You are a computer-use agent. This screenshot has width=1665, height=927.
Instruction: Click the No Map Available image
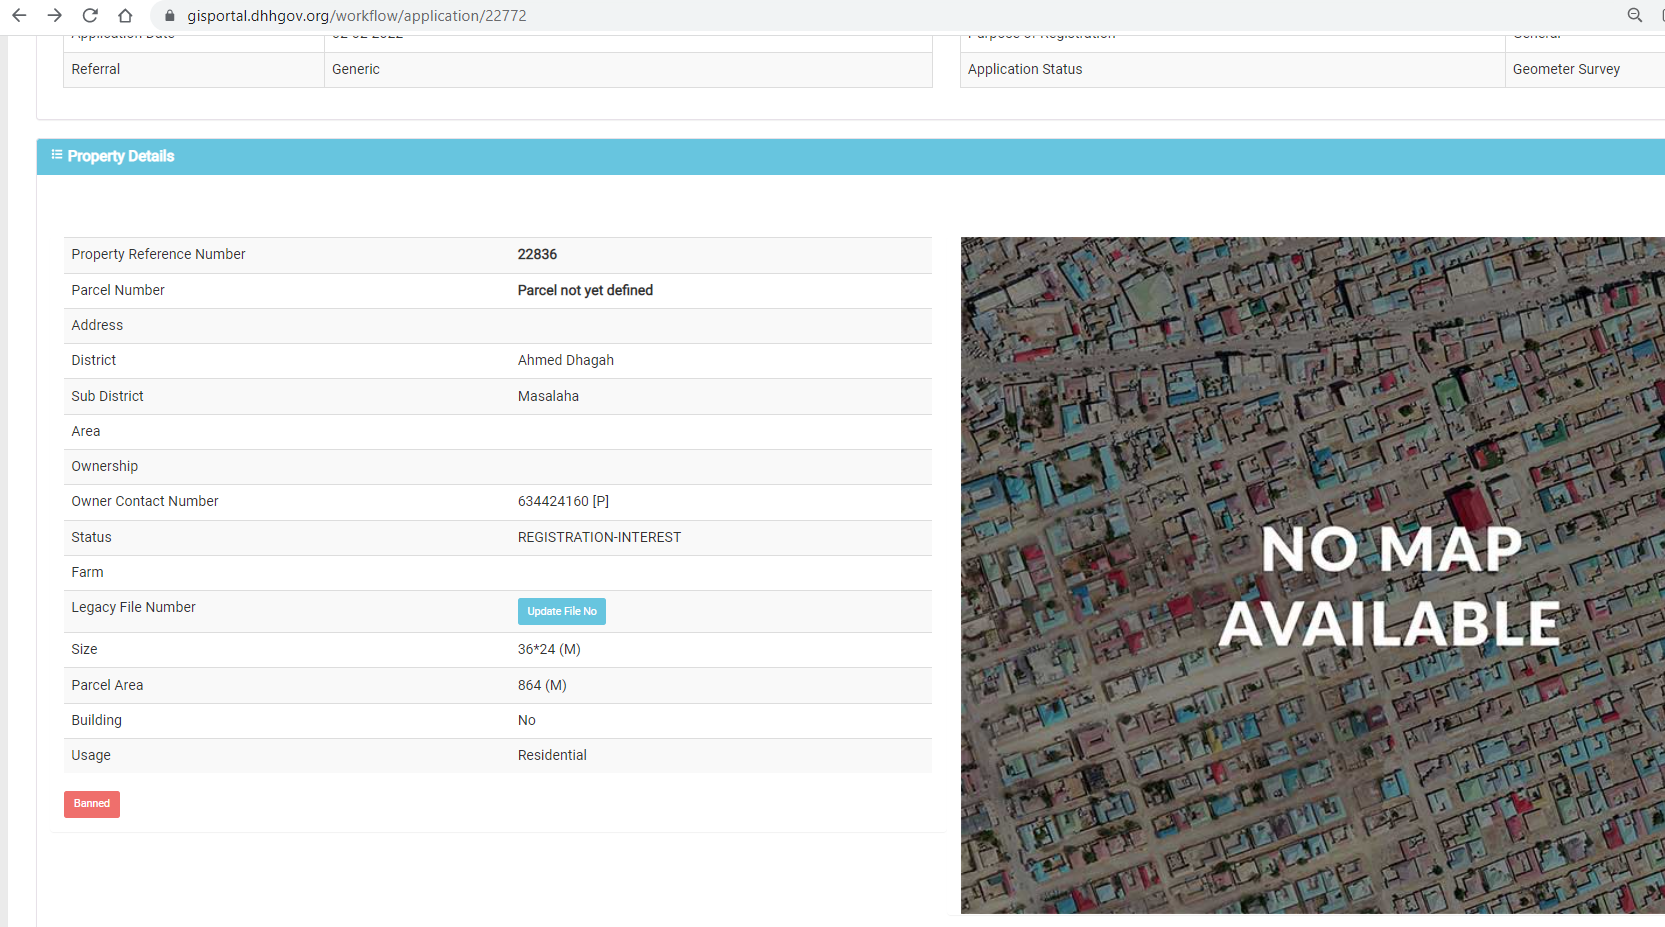pyautogui.click(x=1313, y=575)
